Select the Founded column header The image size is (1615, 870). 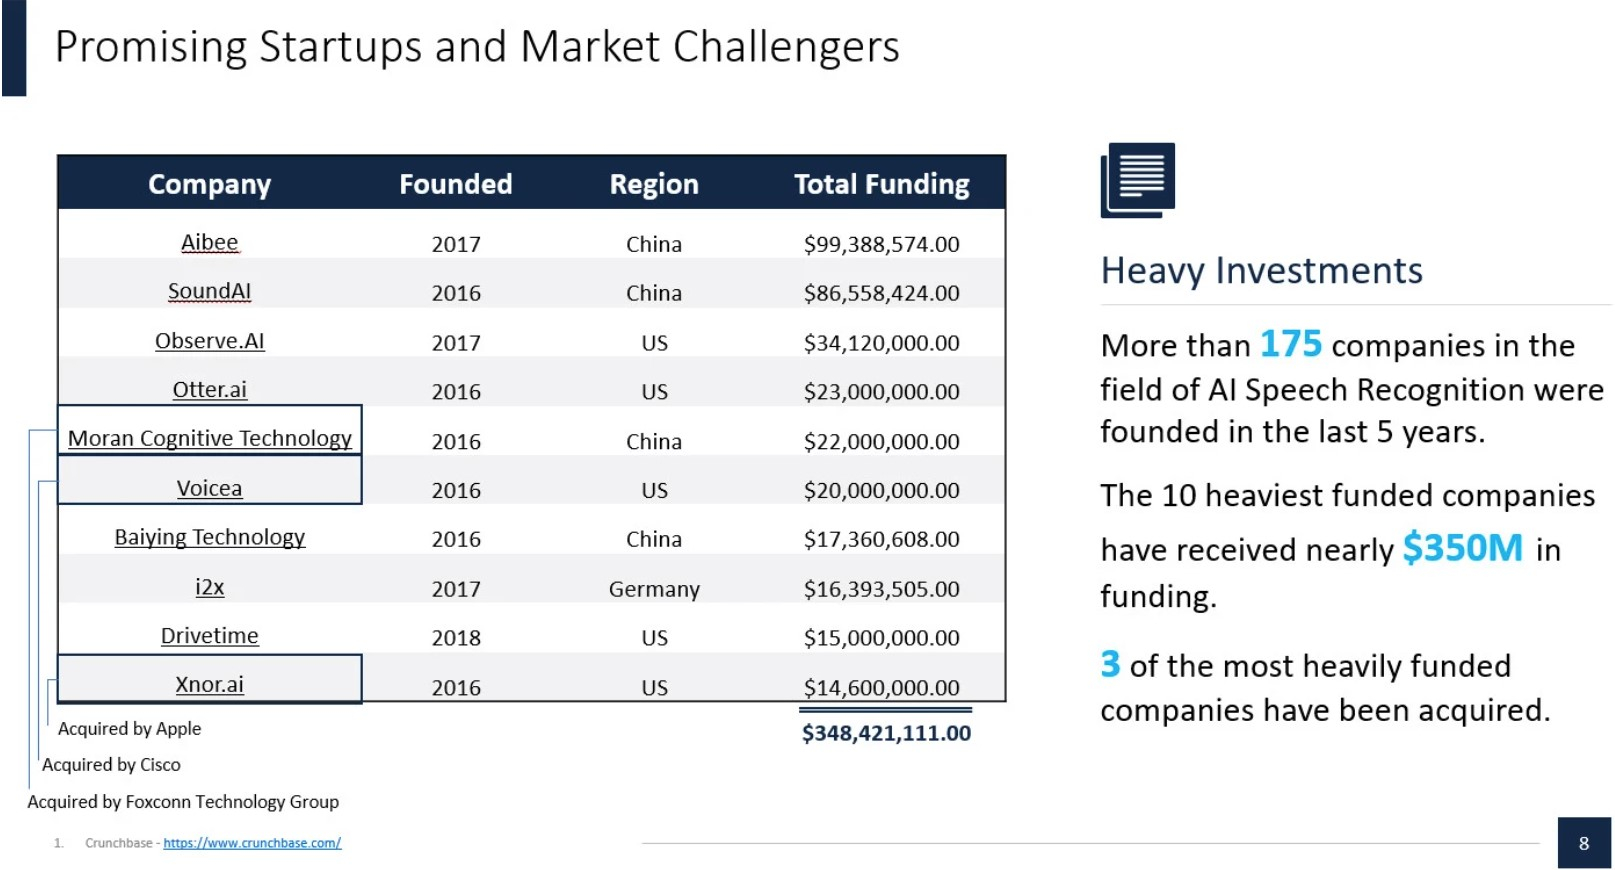pyautogui.click(x=456, y=184)
